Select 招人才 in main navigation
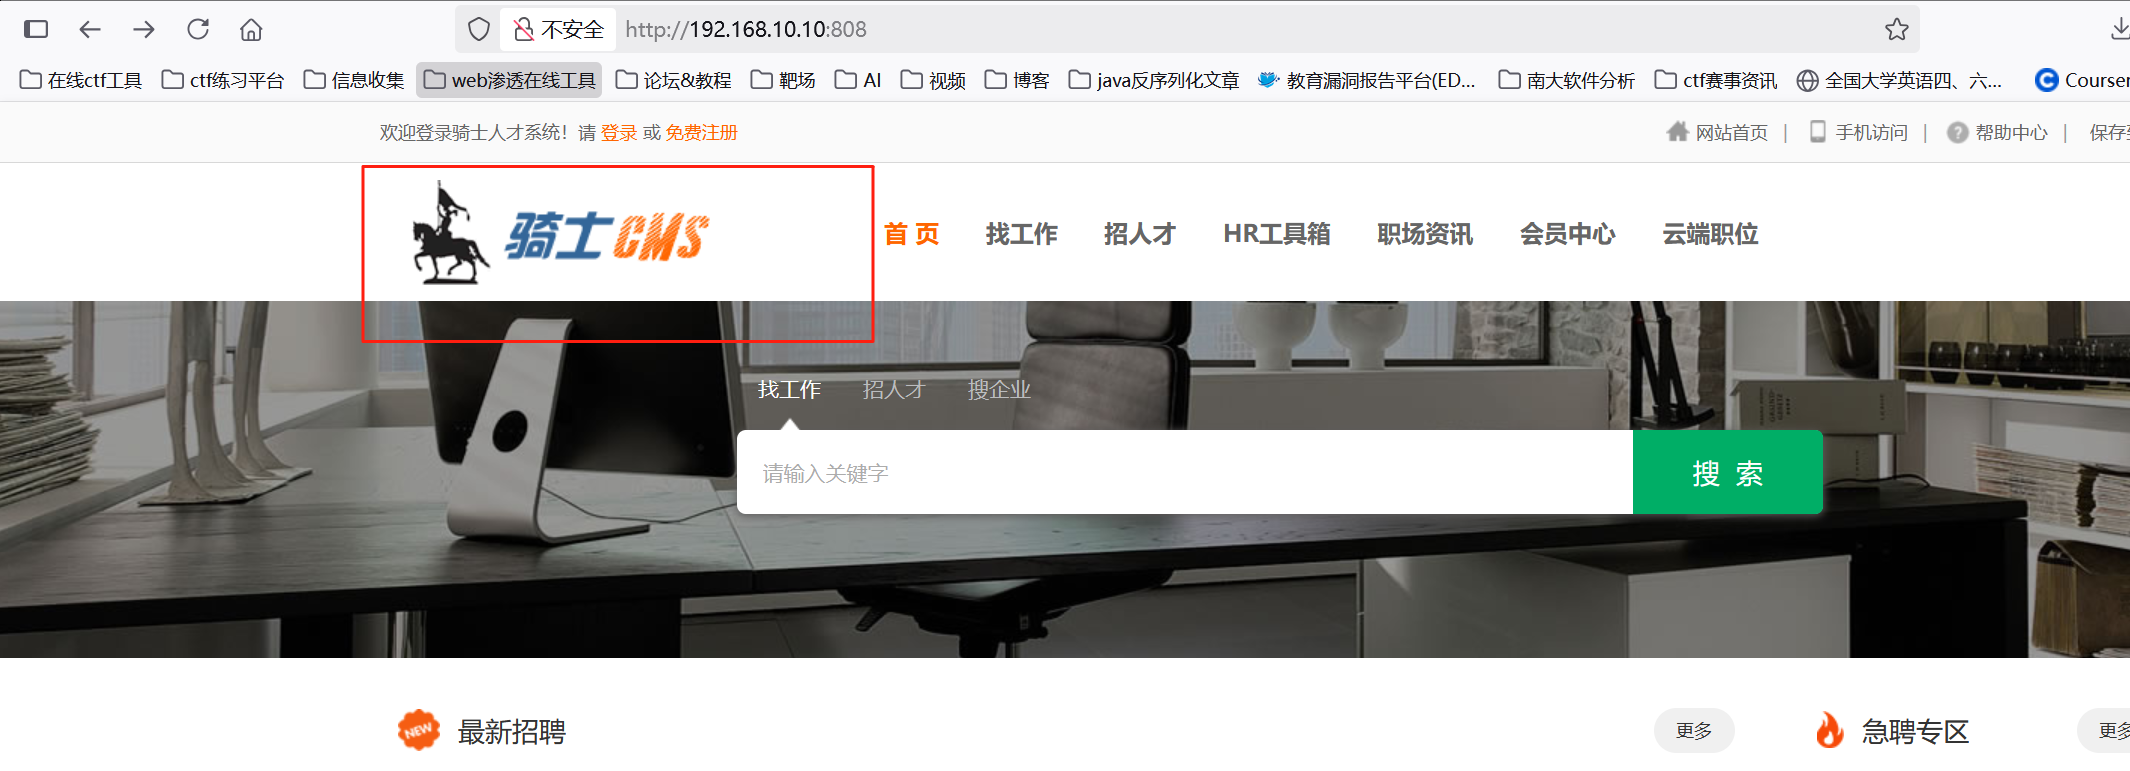The width and height of the screenshot is (2130, 771). click(x=1139, y=234)
